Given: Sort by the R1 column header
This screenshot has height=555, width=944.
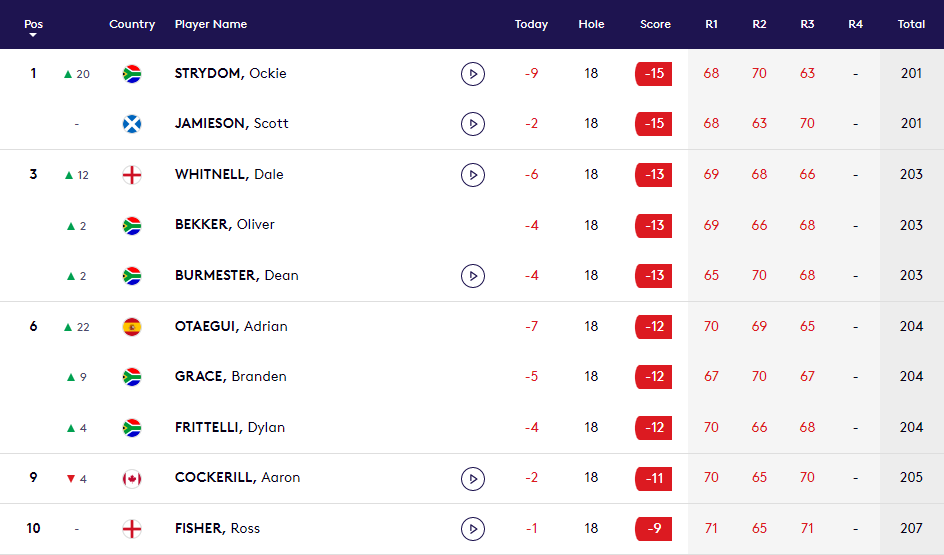Looking at the screenshot, I should pos(711,24).
